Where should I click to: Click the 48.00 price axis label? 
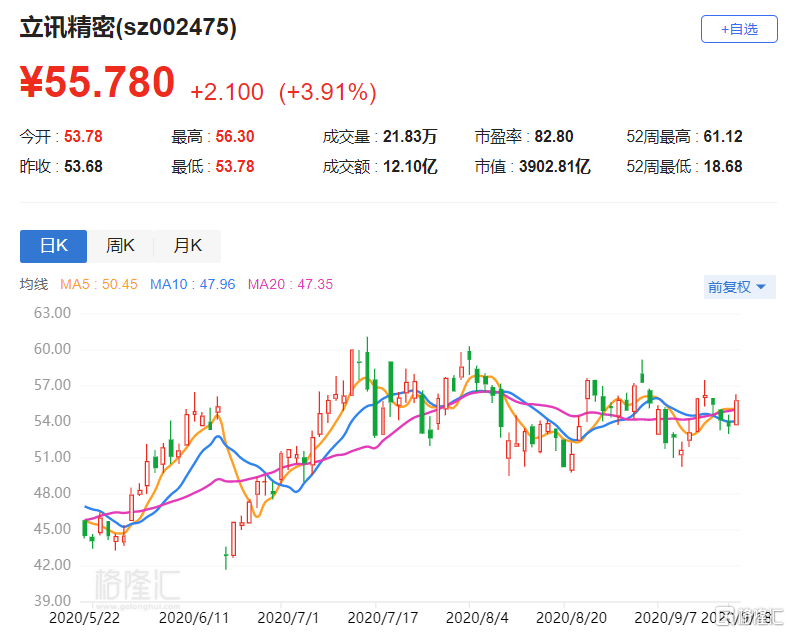(x=52, y=493)
